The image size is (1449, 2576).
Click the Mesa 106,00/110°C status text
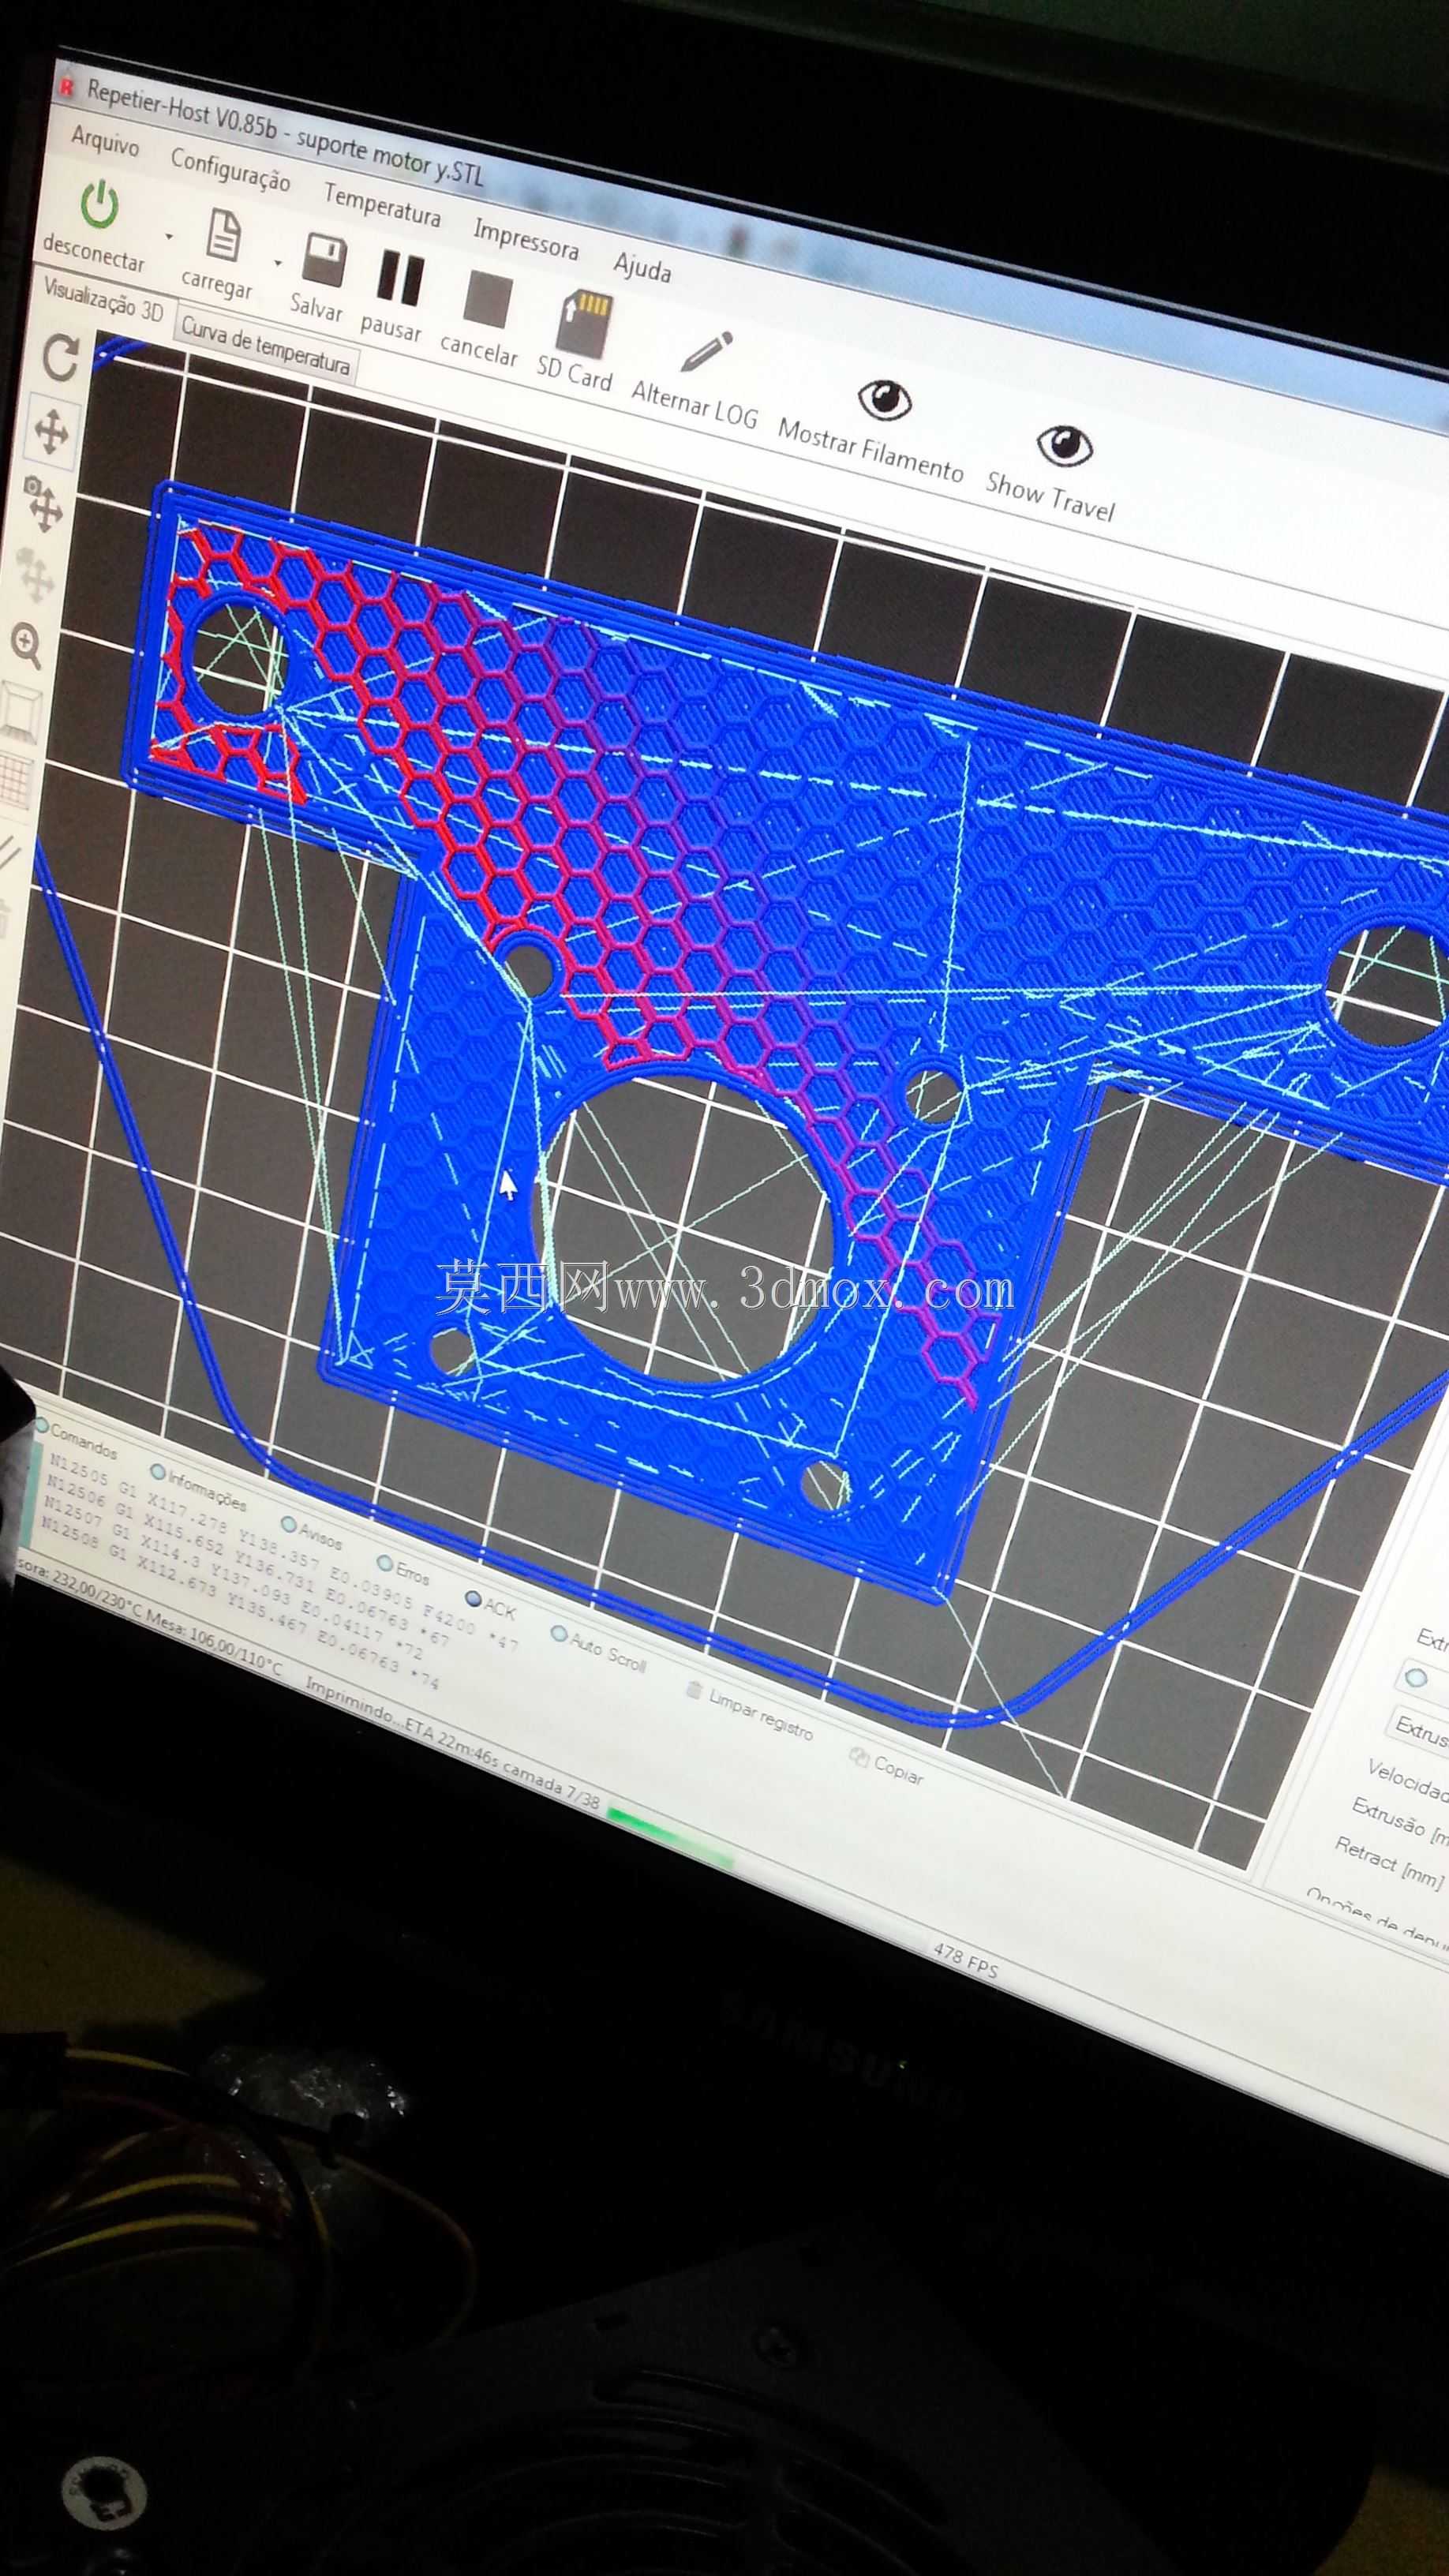pyautogui.click(x=214, y=1643)
